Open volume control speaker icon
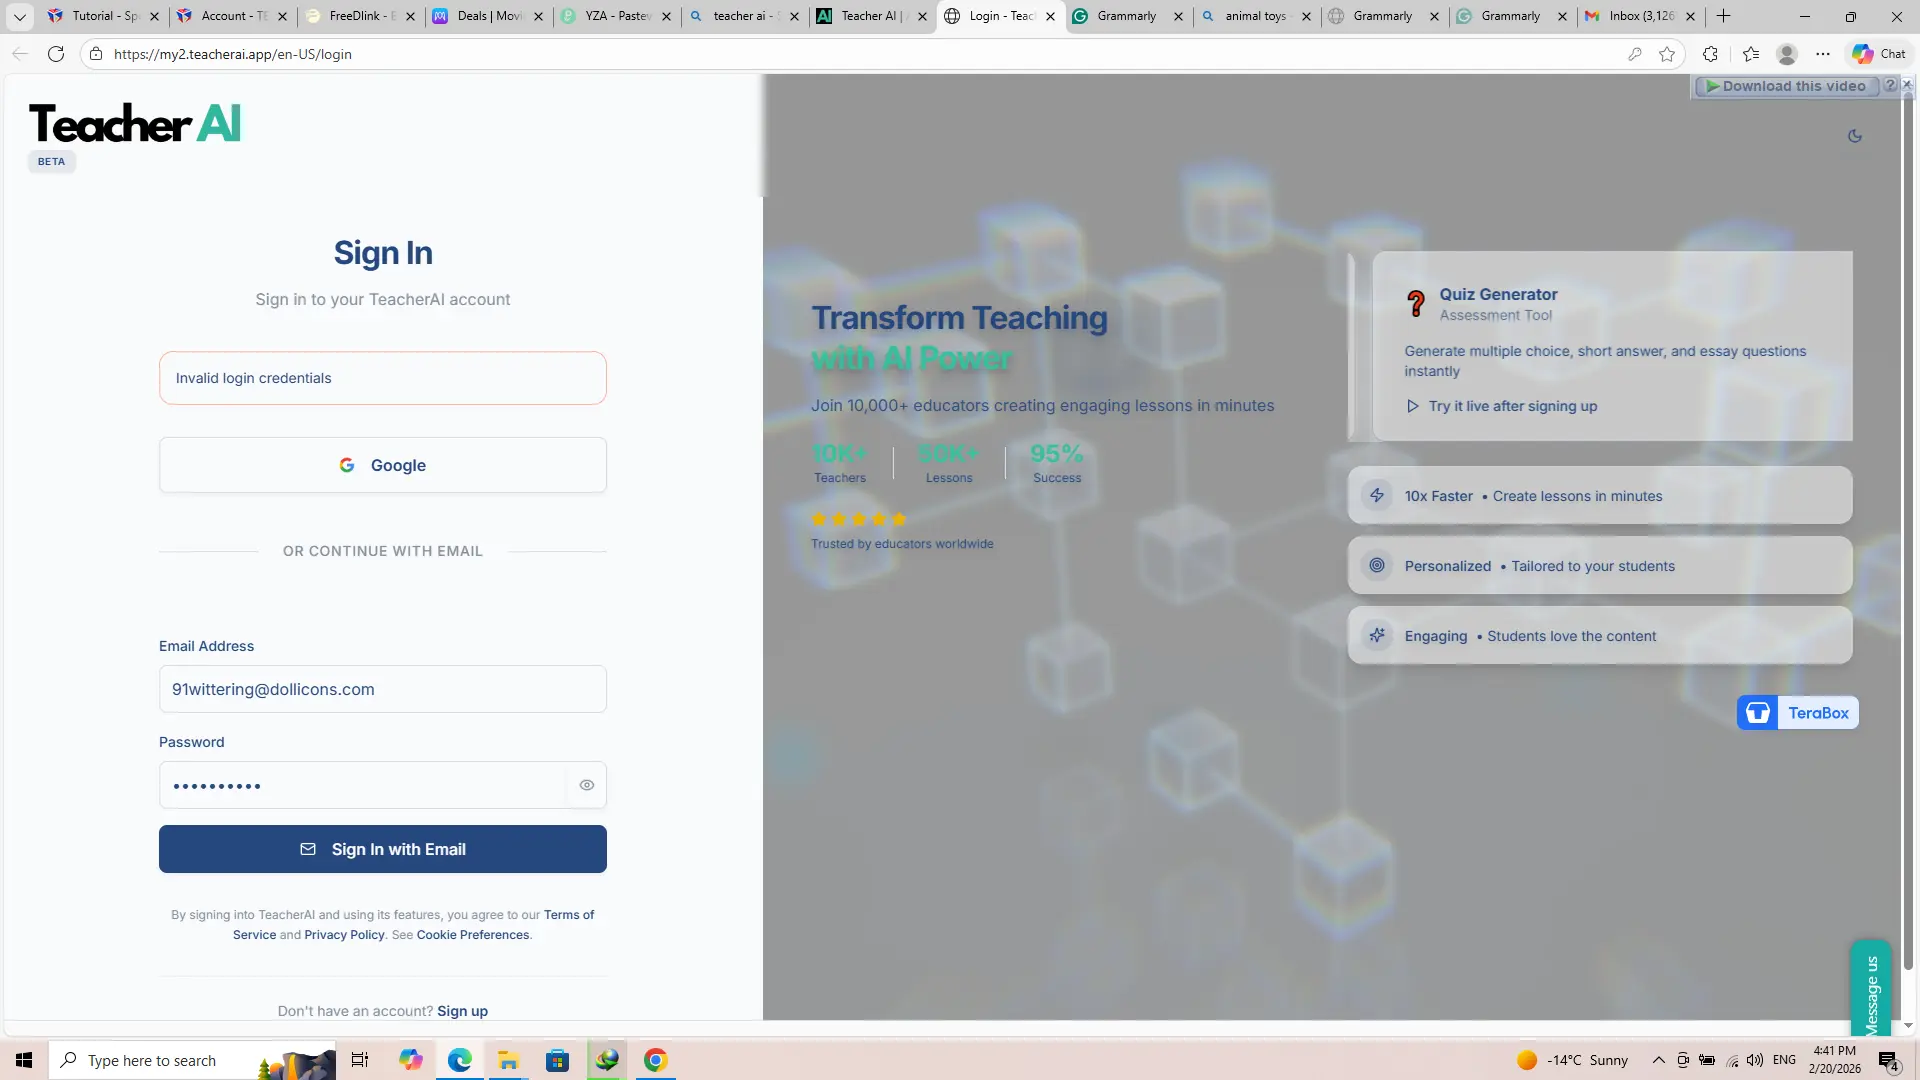The height and width of the screenshot is (1080, 1920). pos(1755,1060)
